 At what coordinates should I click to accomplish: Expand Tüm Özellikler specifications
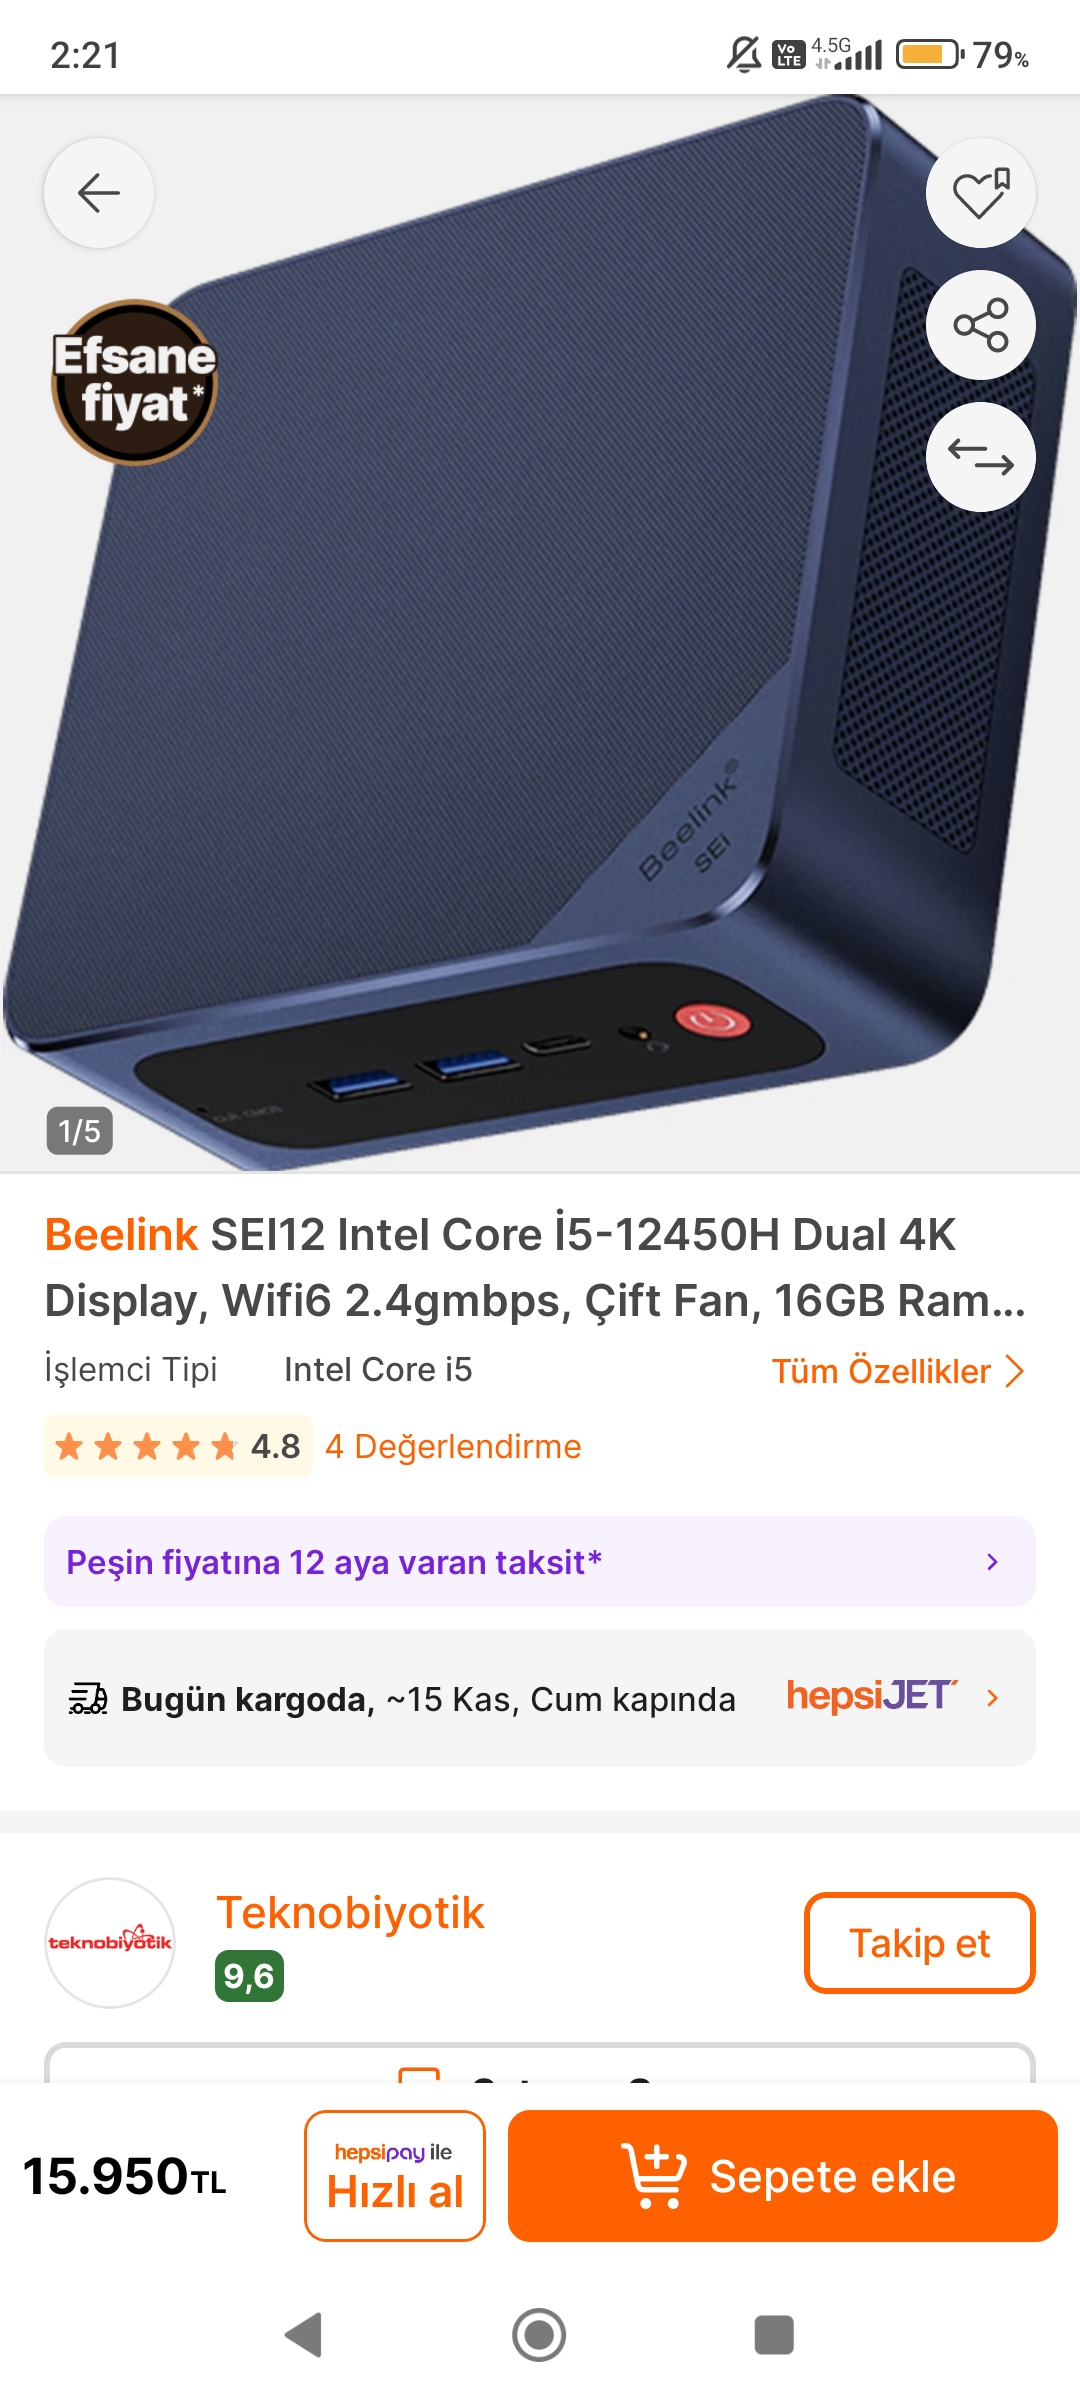click(898, 1370)
